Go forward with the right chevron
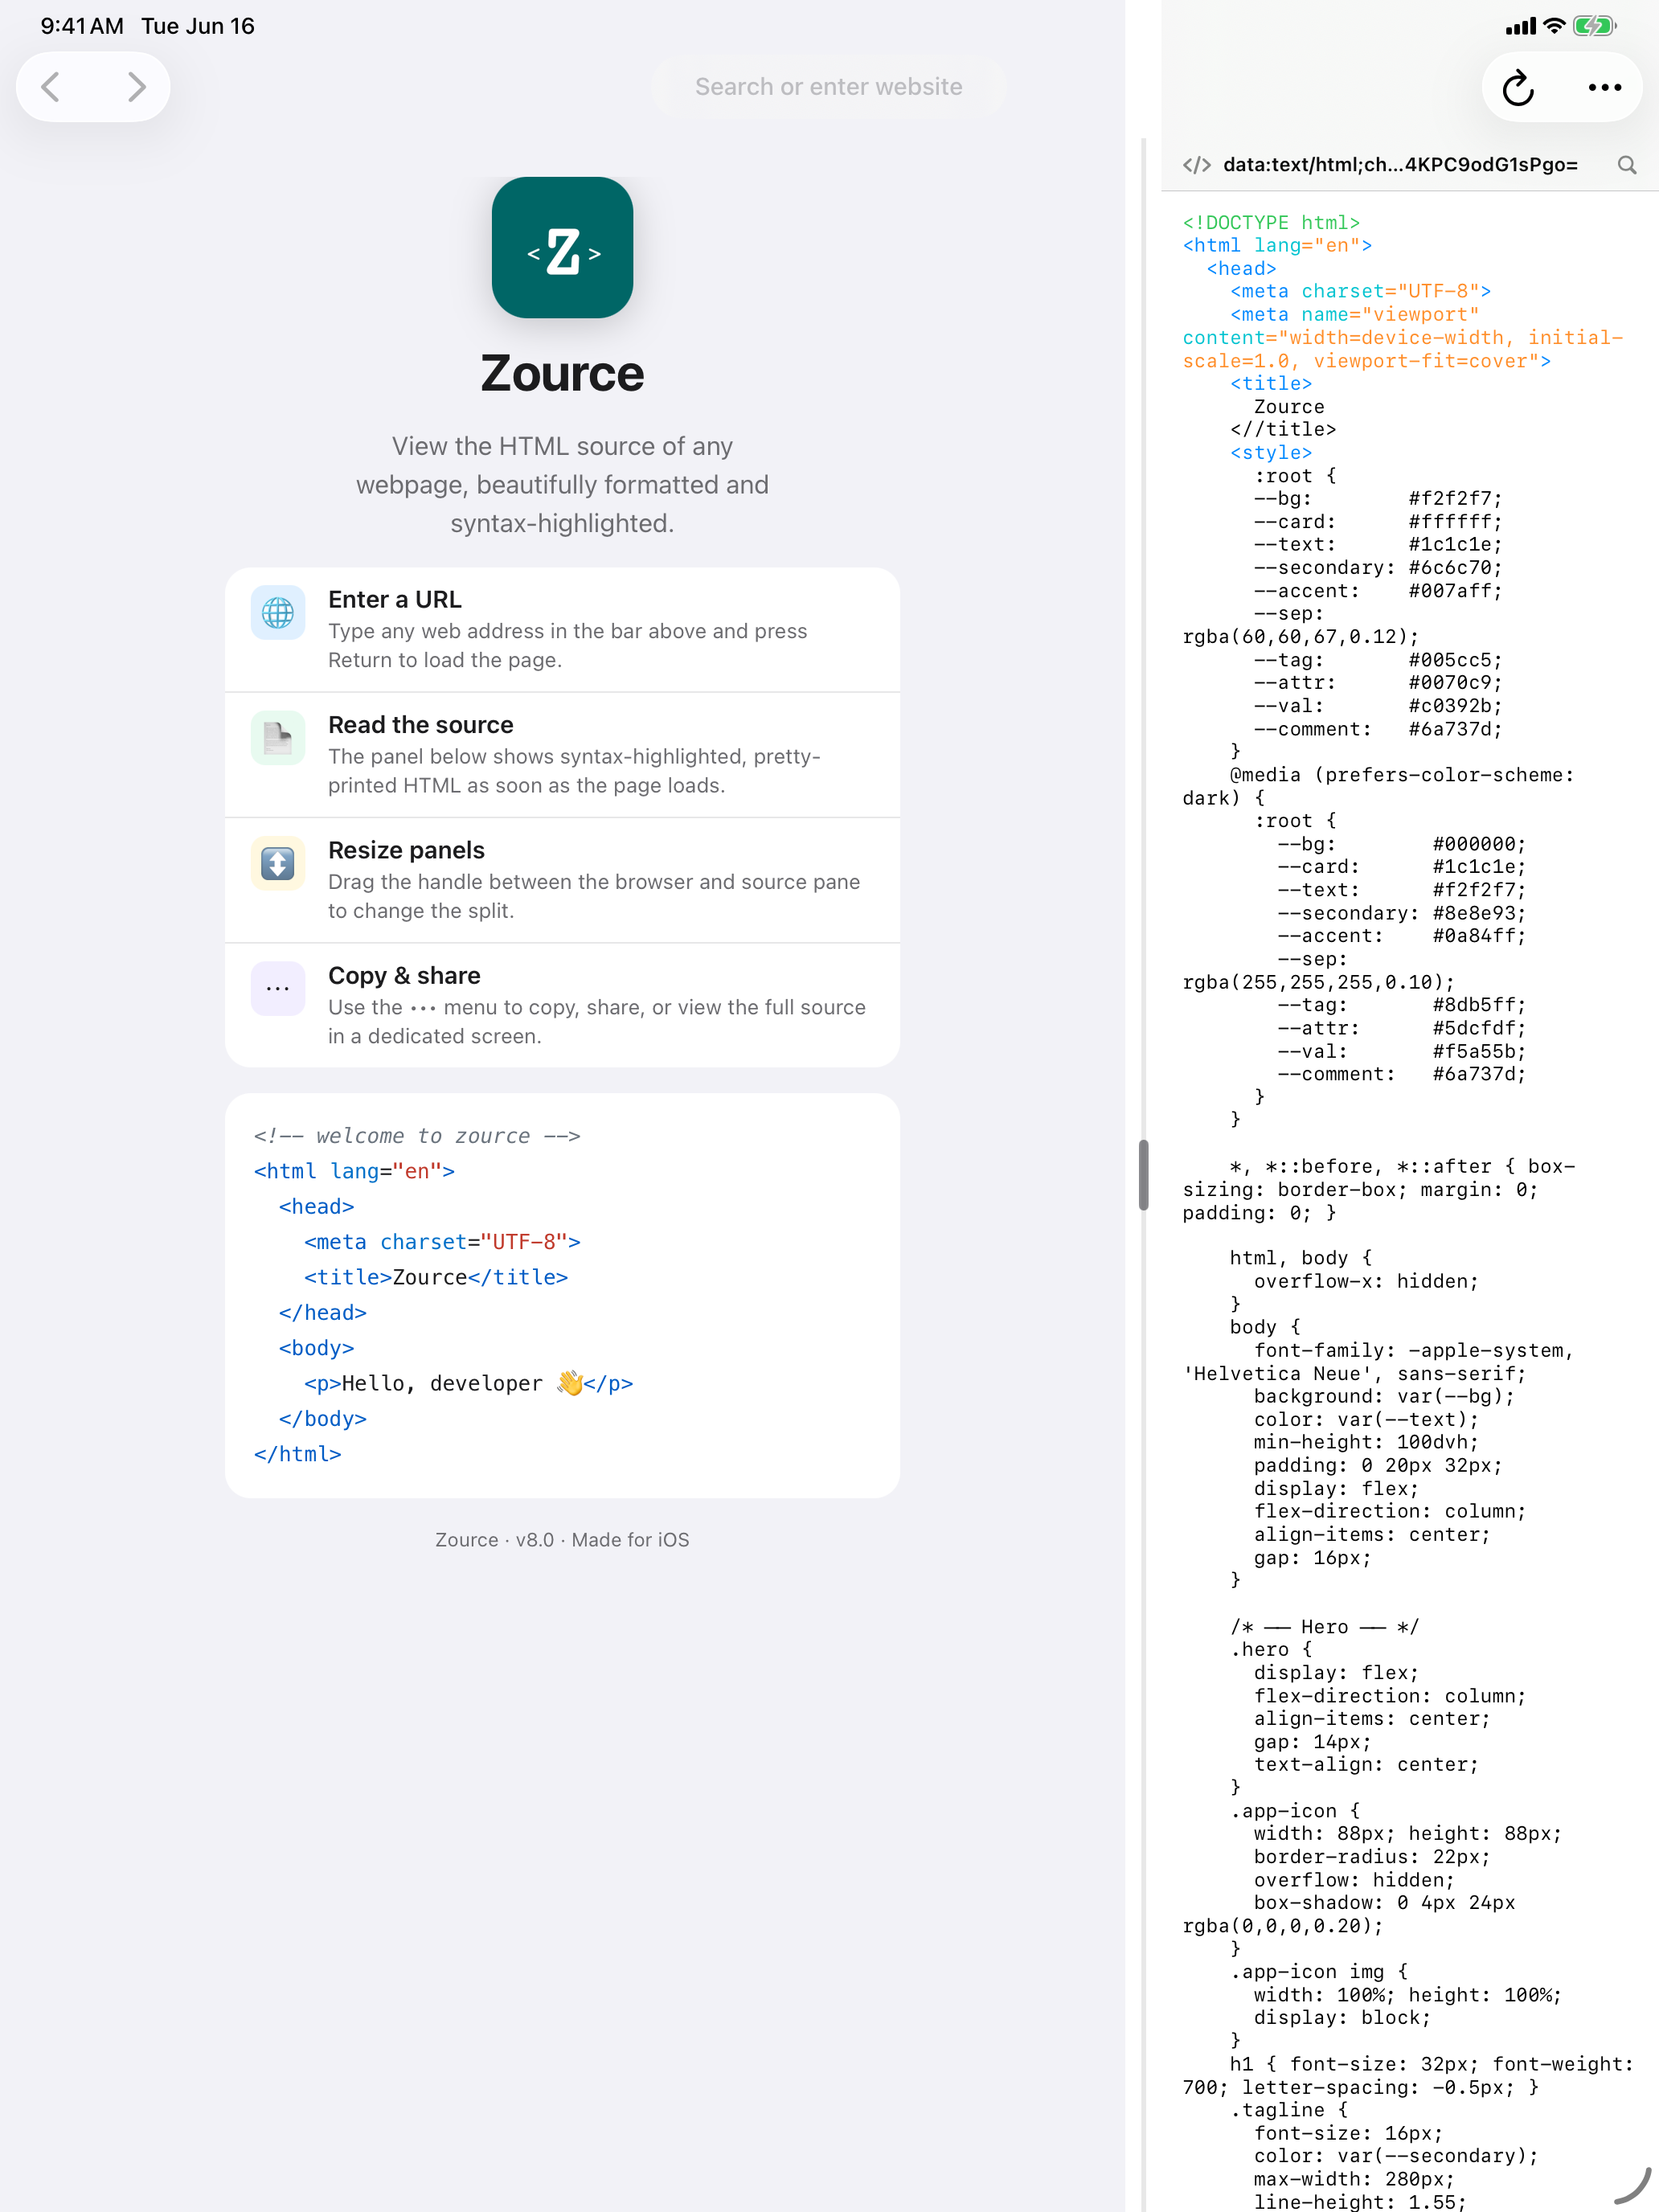The image size is (1659, 2212). (x=136, y=87)
